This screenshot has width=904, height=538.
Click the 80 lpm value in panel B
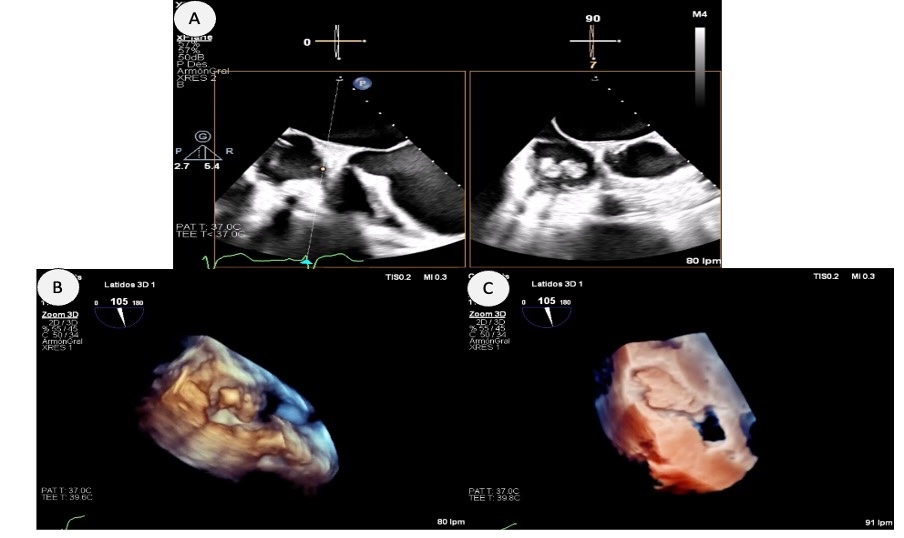(451, 522)
